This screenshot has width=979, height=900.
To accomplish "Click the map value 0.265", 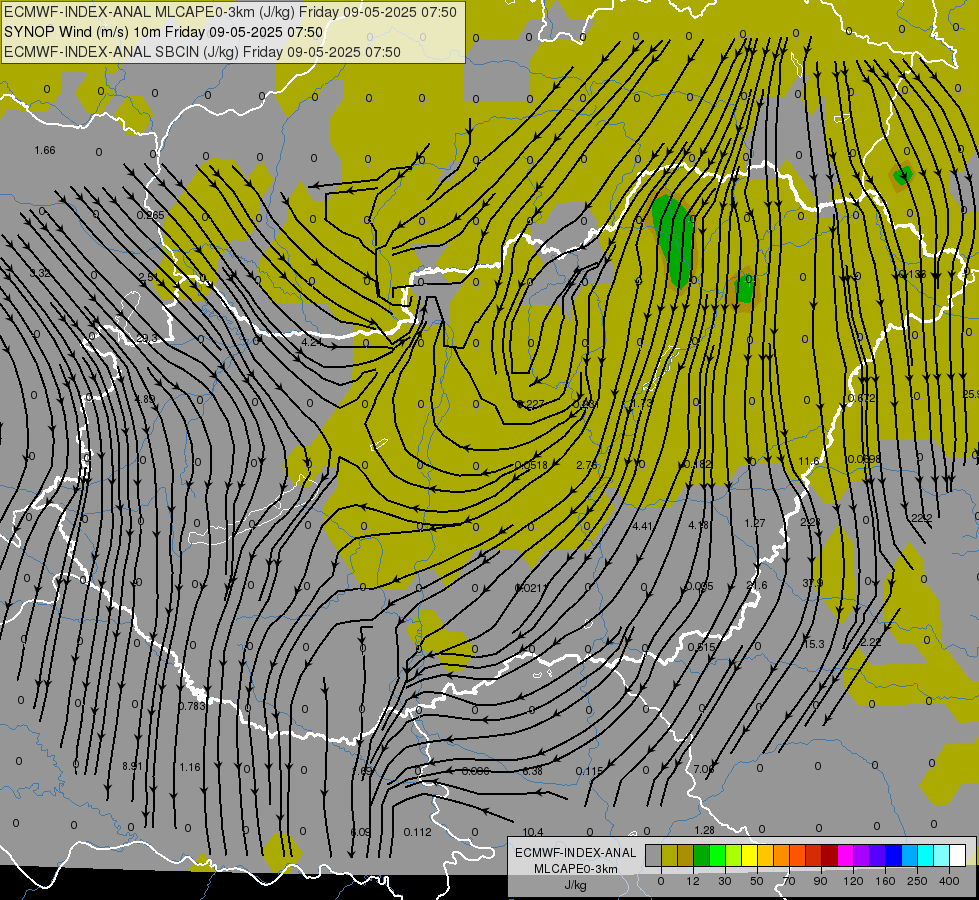I will 150,215.
